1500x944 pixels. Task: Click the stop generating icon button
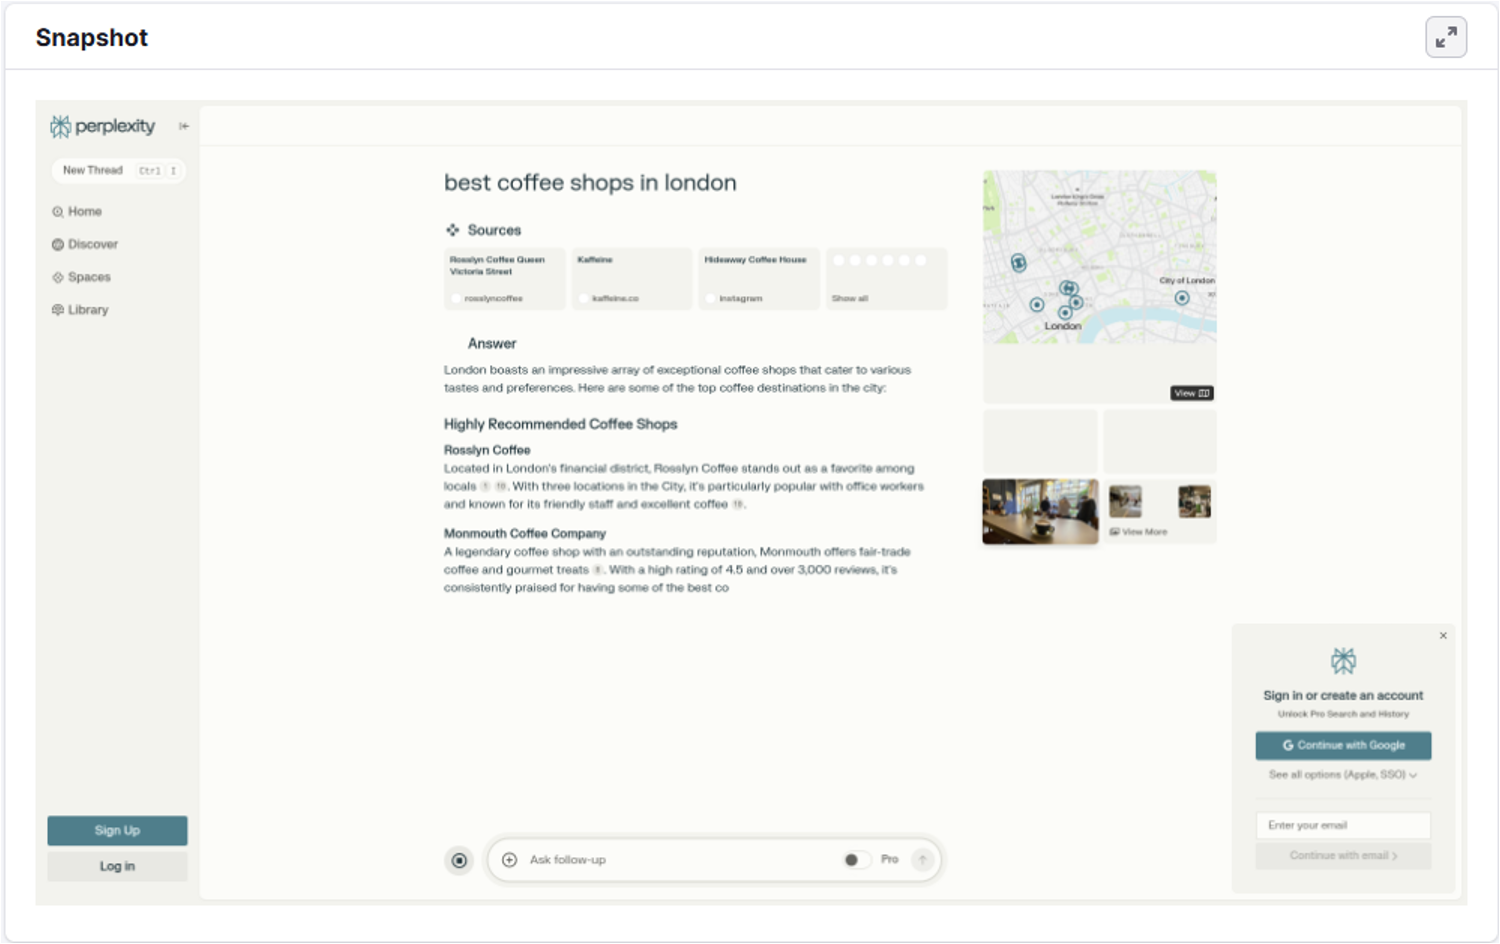tap(459, 860)
